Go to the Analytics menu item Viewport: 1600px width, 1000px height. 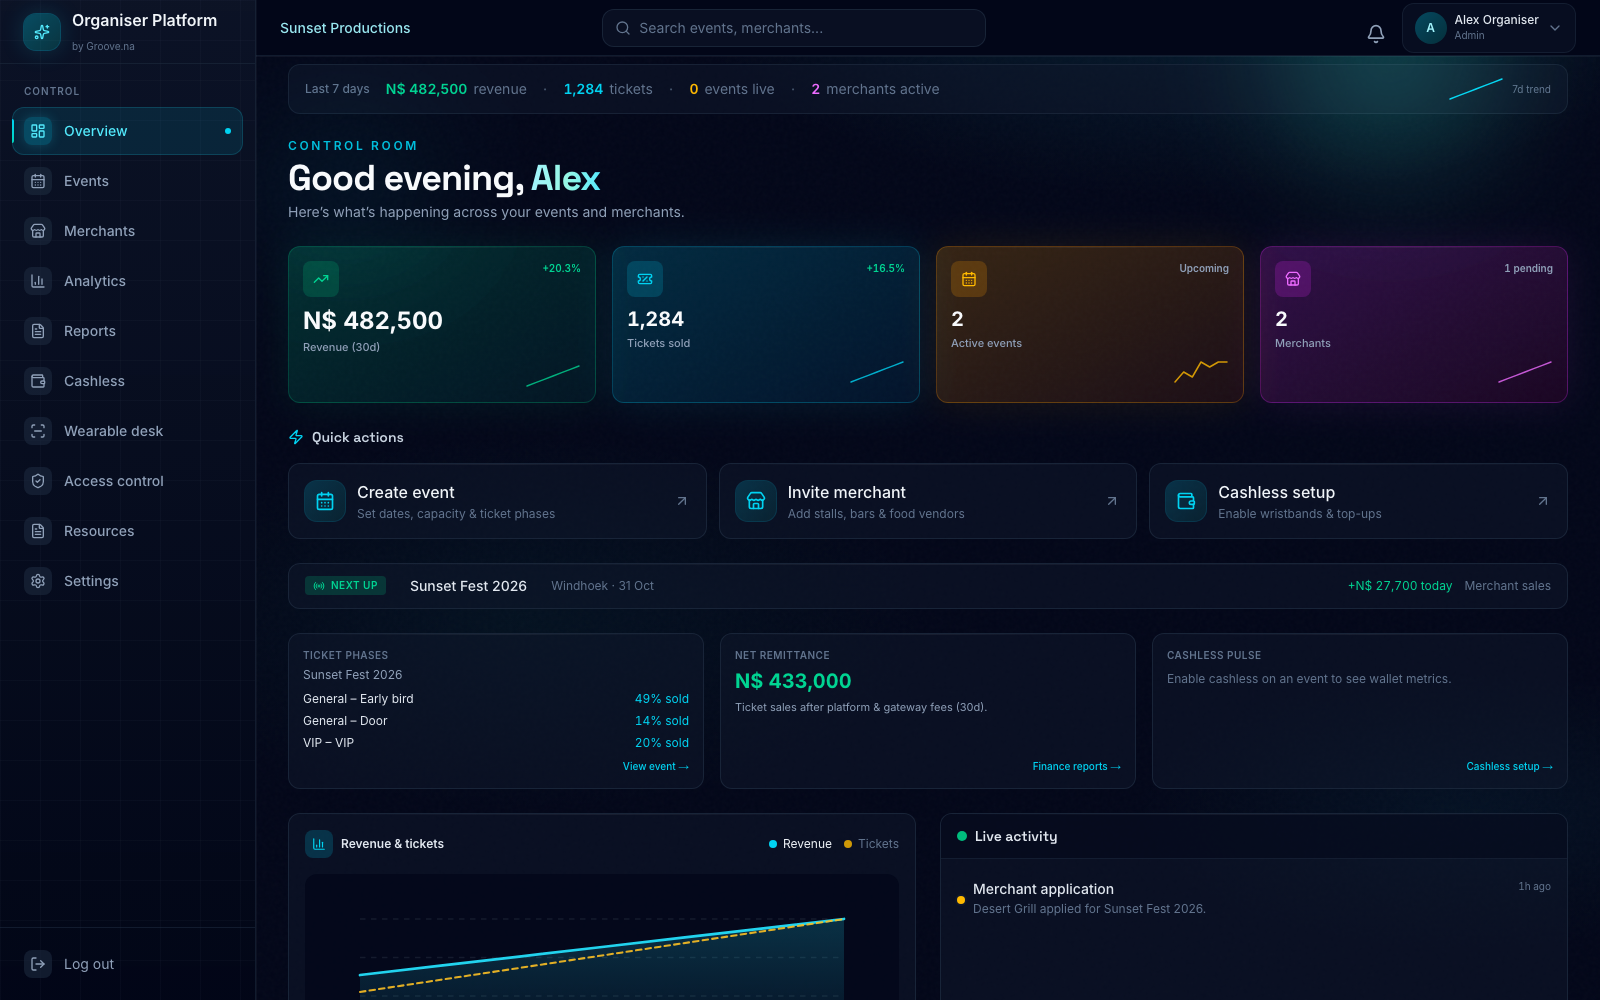click(127, 281)
